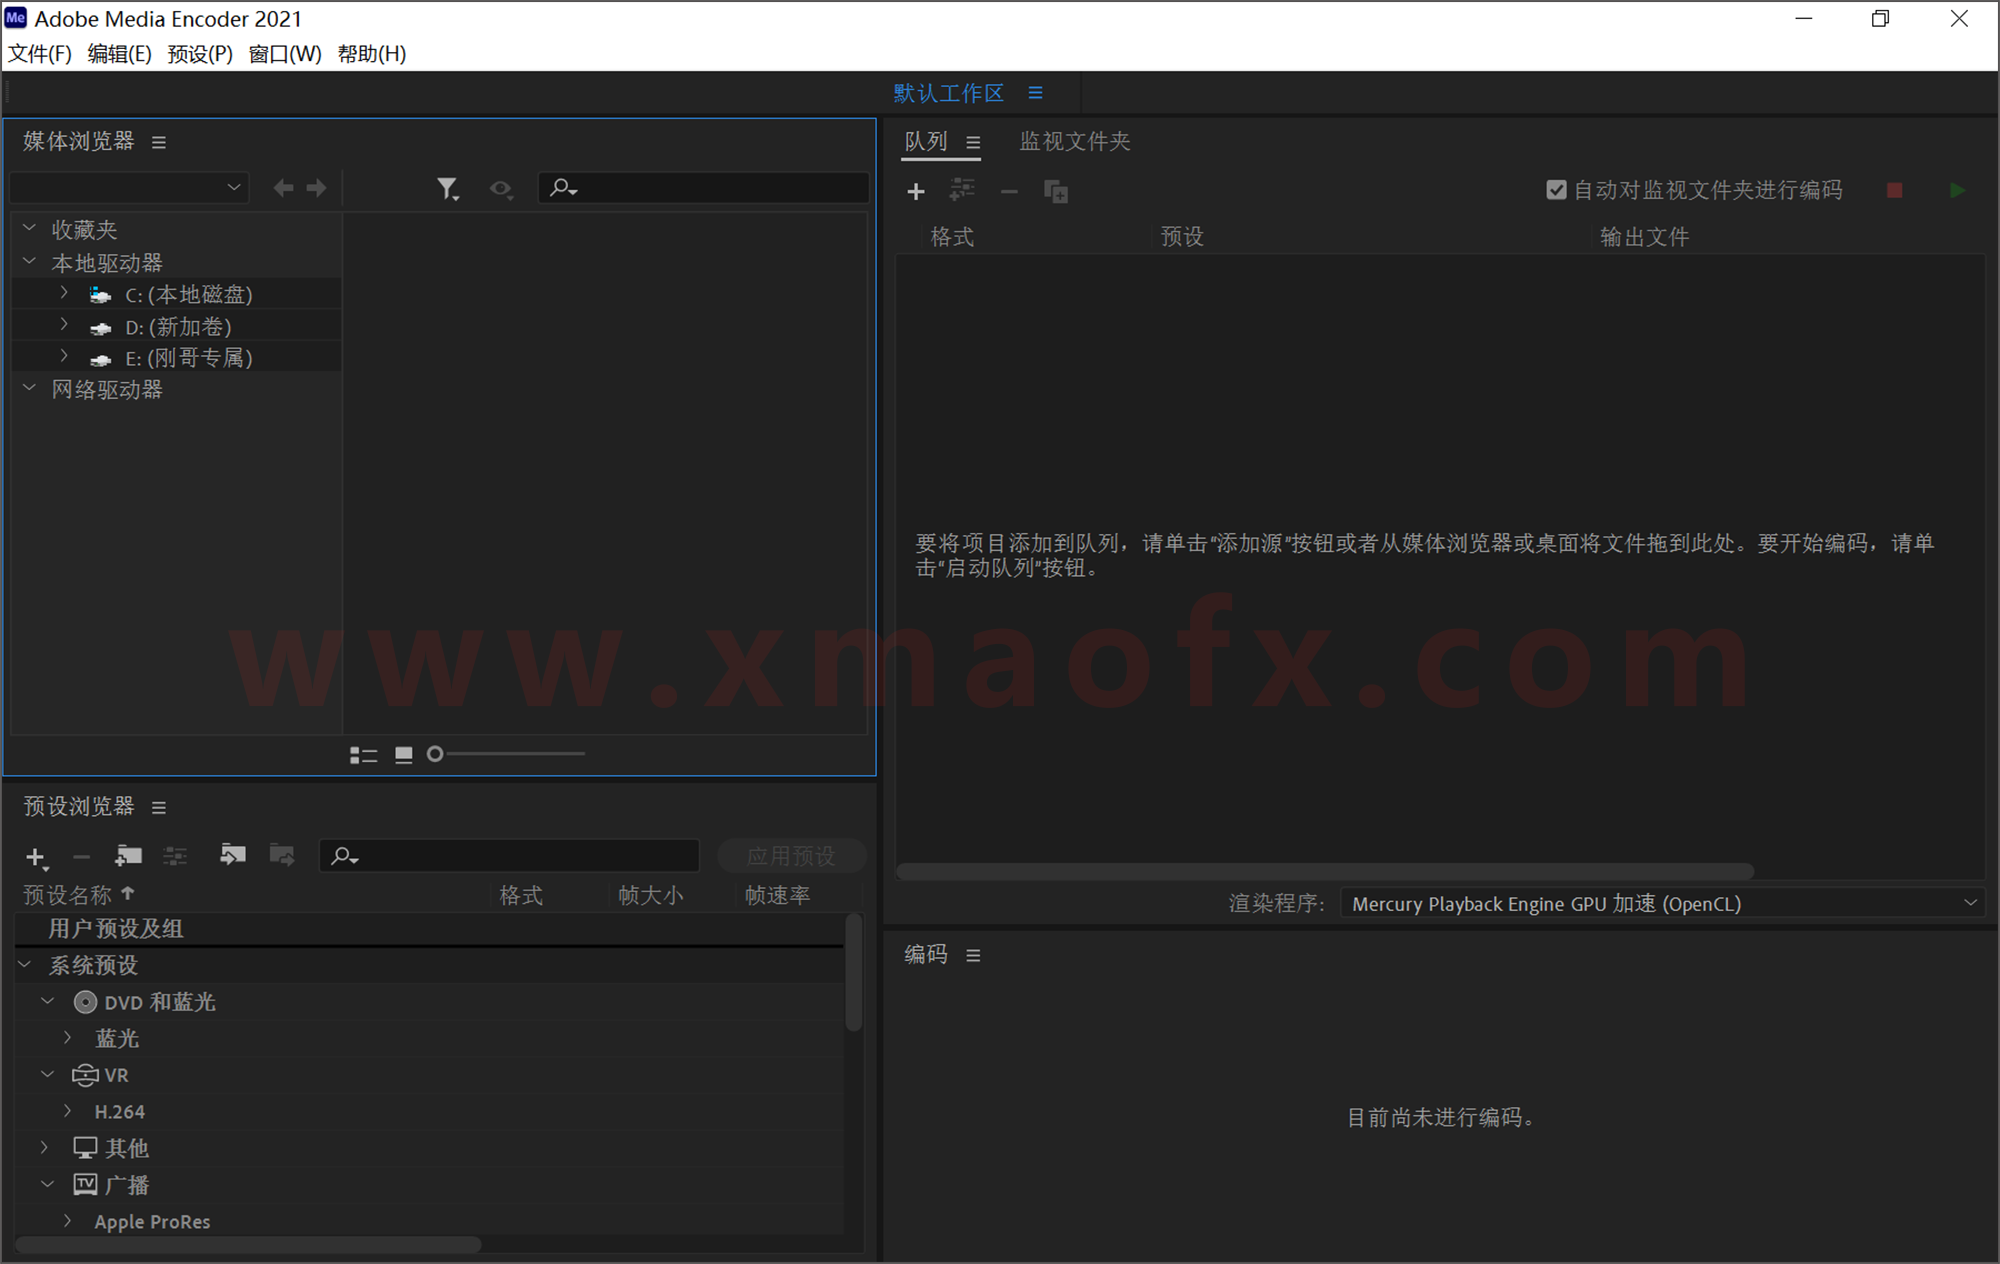Click the Preset Browser search field
This screenshot has height=1264, width=2000.
(509, 856)
